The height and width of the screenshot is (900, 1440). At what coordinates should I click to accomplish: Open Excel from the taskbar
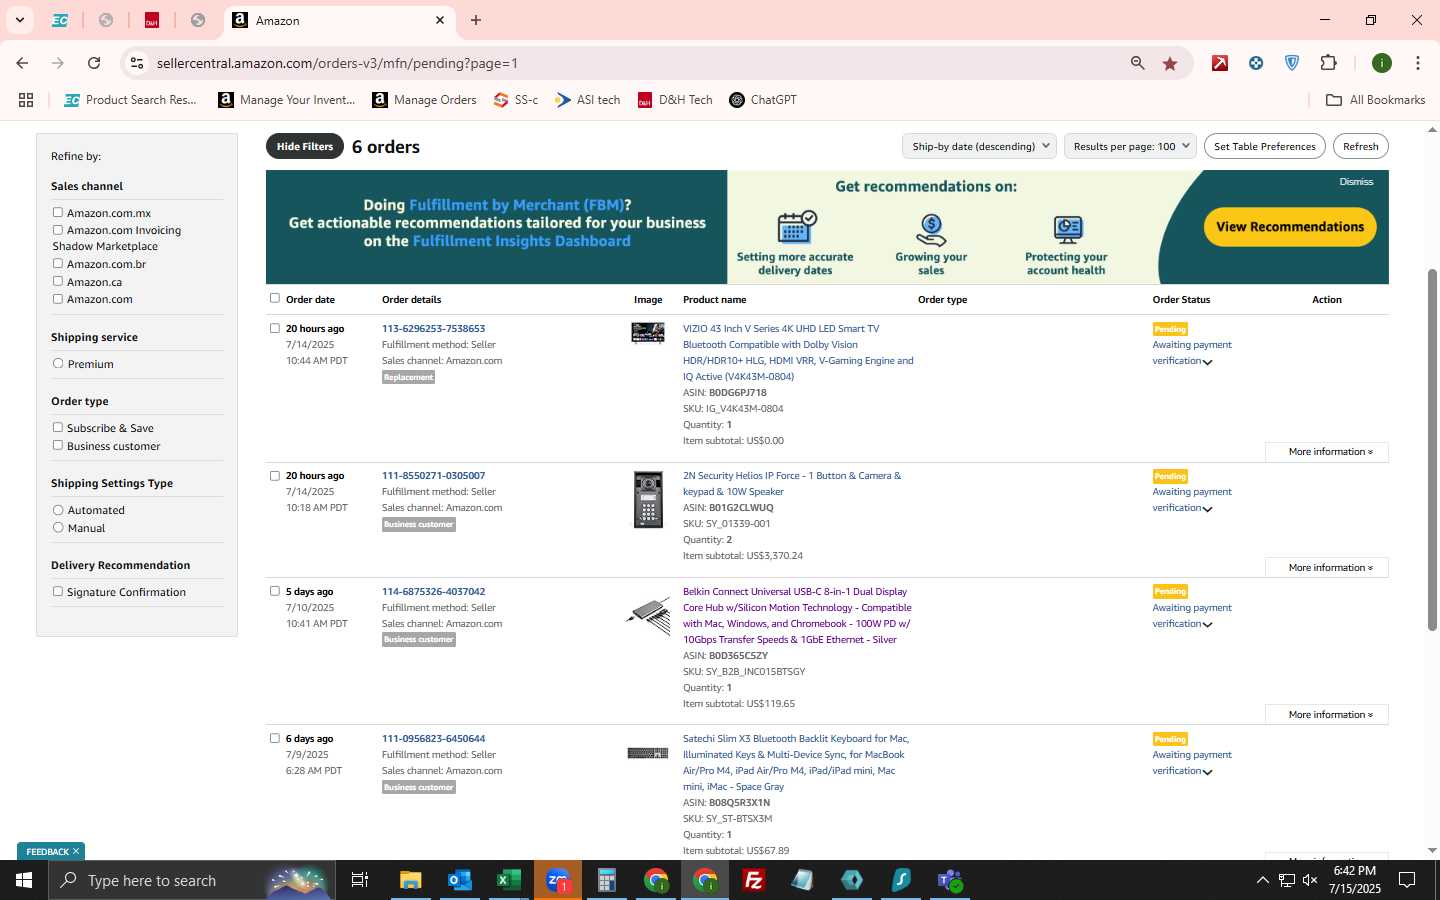[509, 880]
